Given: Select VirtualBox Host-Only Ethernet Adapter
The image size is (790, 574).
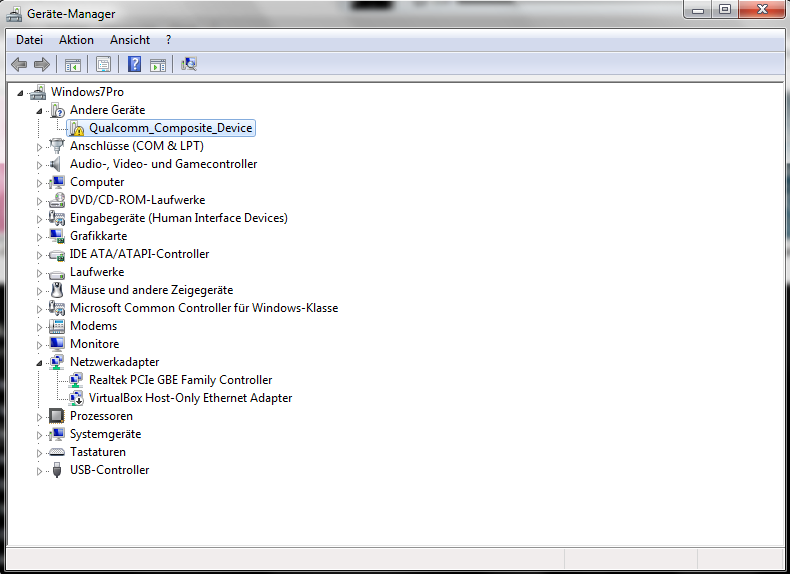Looking at the screenshot, I should click(190, 398).
